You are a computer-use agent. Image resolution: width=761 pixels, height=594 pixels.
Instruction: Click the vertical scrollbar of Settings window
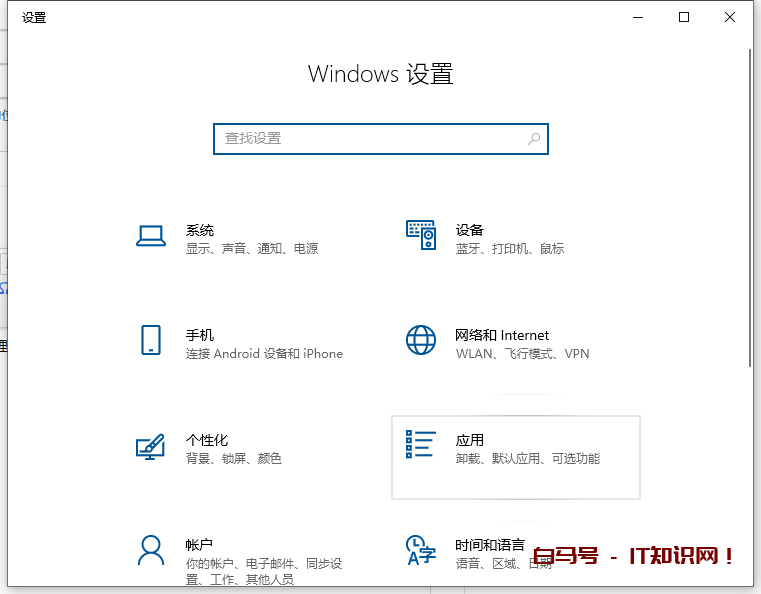[x=750, y=209]
